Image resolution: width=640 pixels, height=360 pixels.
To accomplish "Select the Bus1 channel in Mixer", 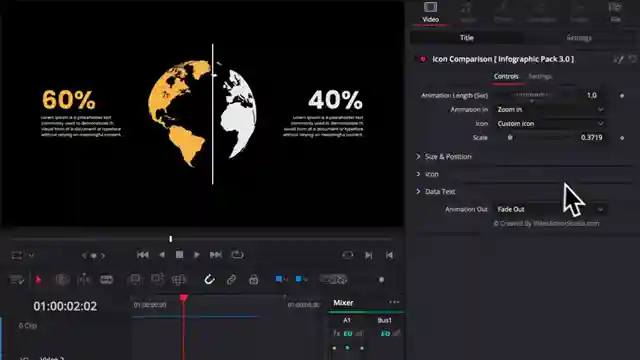I will pos(384,320).
